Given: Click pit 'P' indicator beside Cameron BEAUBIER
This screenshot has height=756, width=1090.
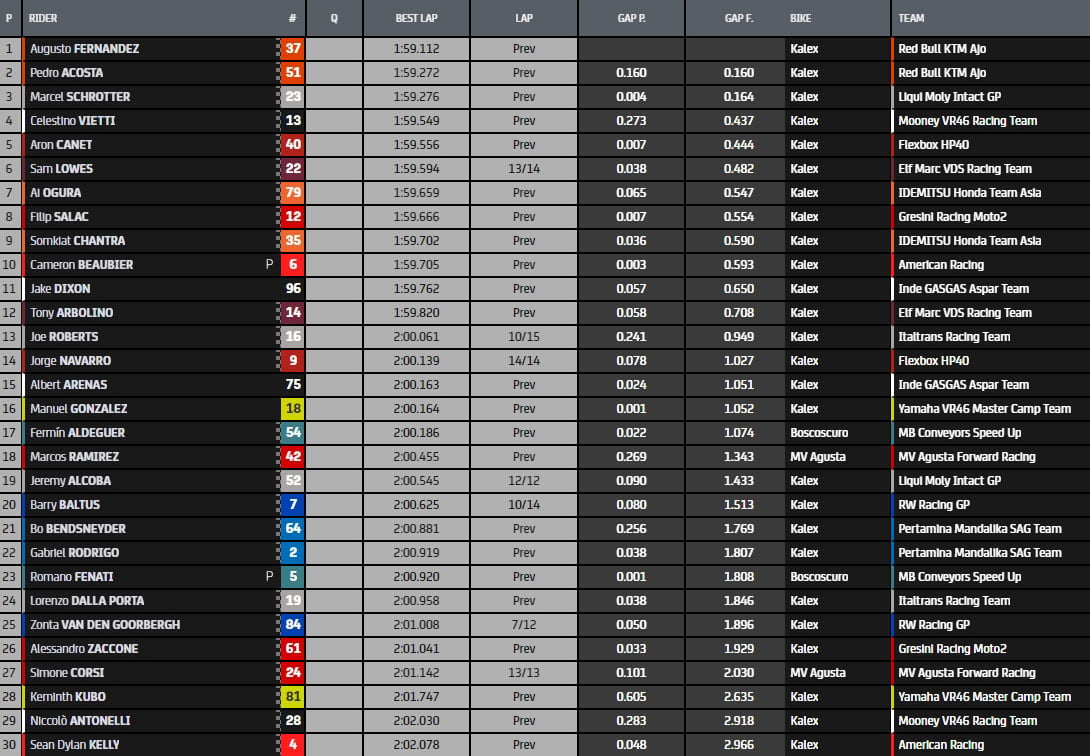Looking at the screenshot, I should 268,265.
